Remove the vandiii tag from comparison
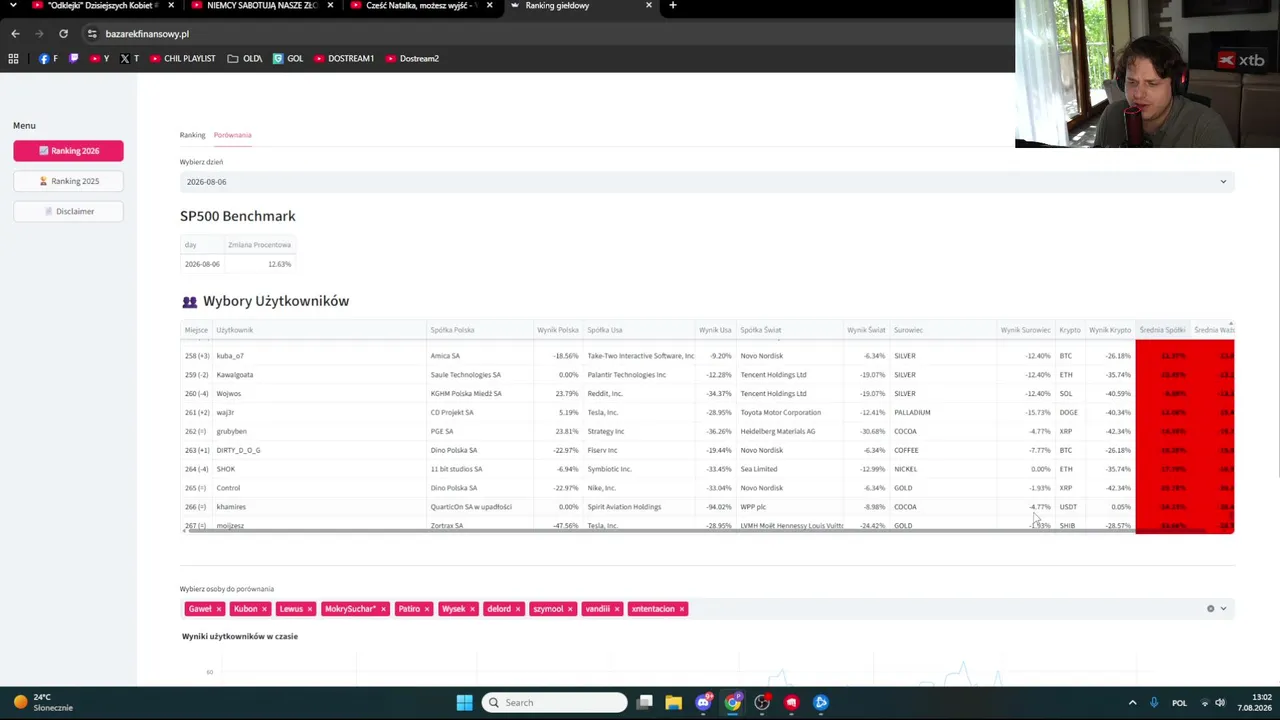 tap(617, 609)
